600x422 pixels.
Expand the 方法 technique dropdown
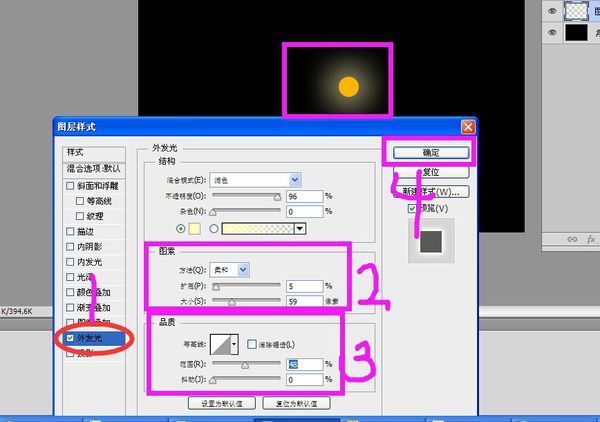coord(243,269)
